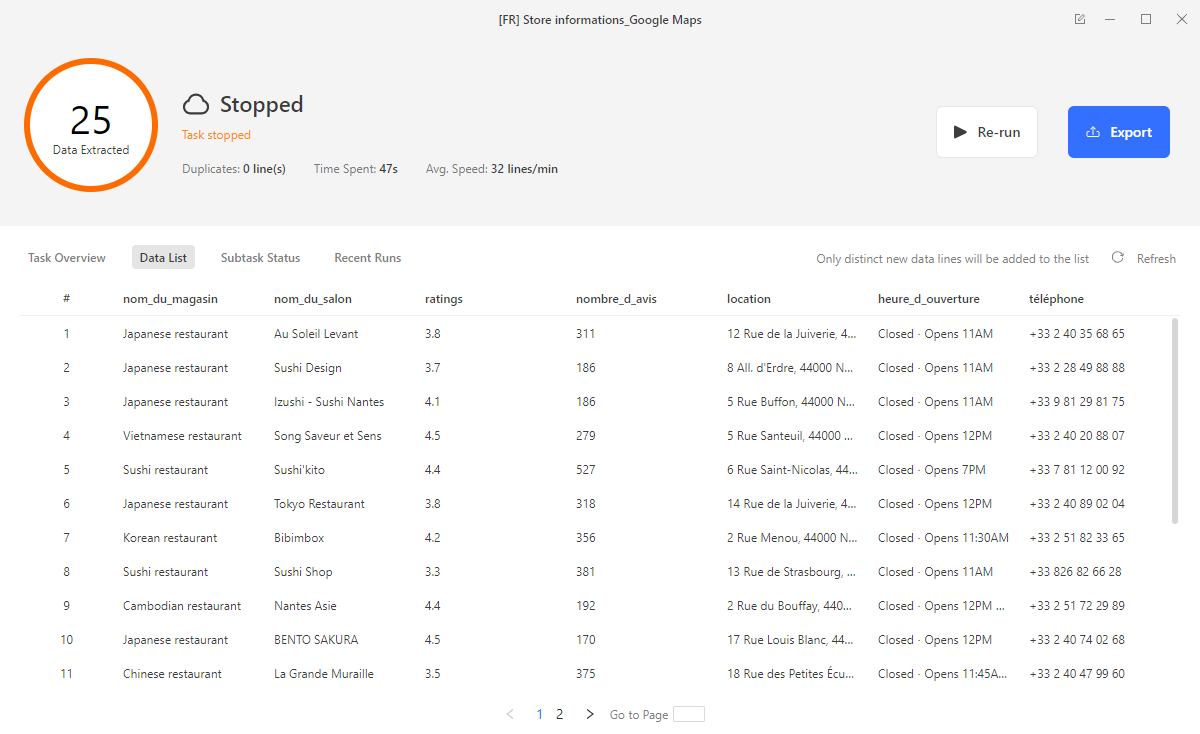
Task: Click the 25 Data Extracted circle
Action: tap(91, 125)
